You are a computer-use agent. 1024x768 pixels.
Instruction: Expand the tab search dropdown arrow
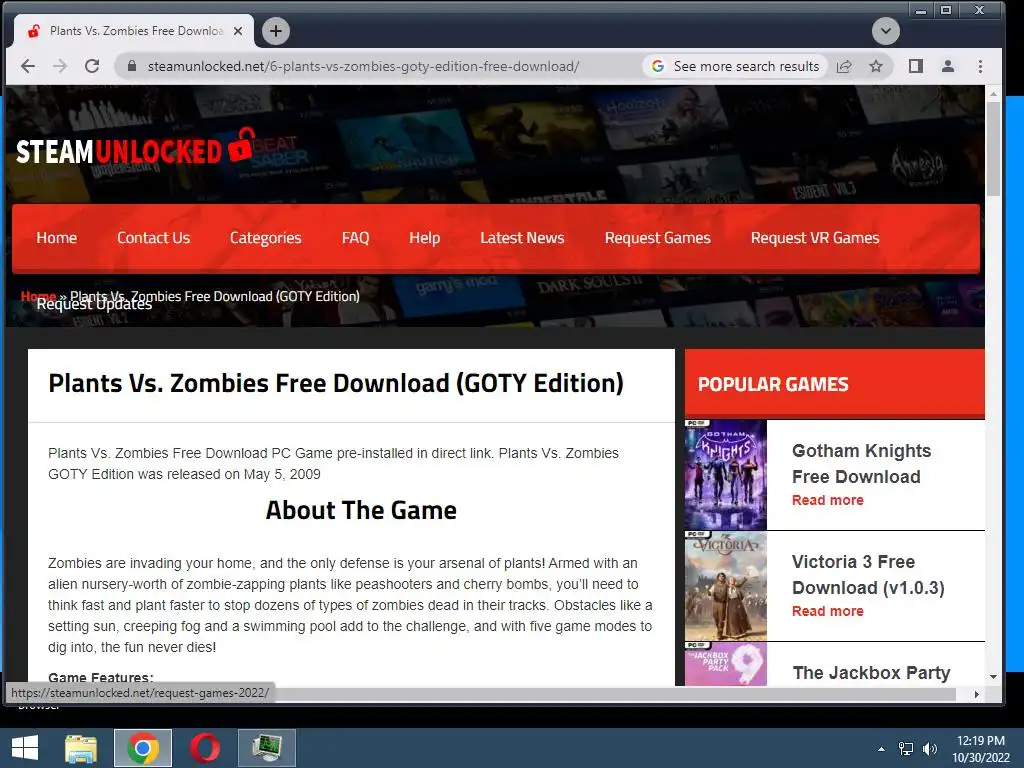pyautogui.click(x=886, y=31)
